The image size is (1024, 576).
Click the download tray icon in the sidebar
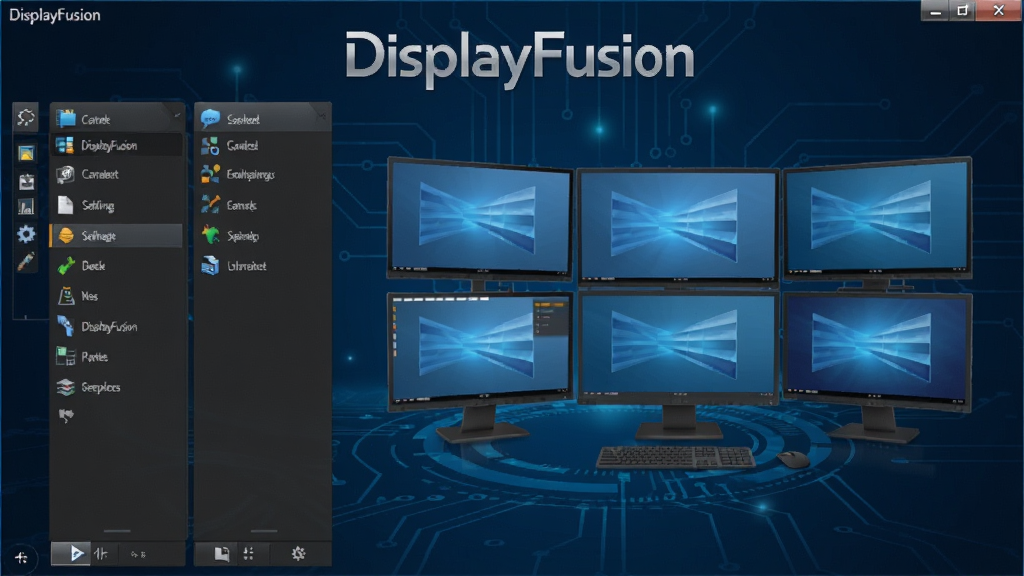[x=26, y=182]
